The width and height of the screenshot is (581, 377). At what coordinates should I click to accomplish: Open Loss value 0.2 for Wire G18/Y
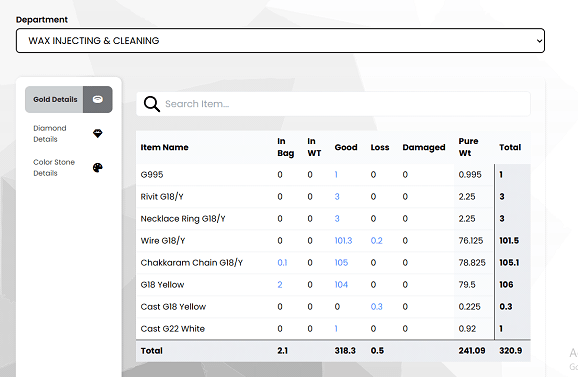(376, 241)
